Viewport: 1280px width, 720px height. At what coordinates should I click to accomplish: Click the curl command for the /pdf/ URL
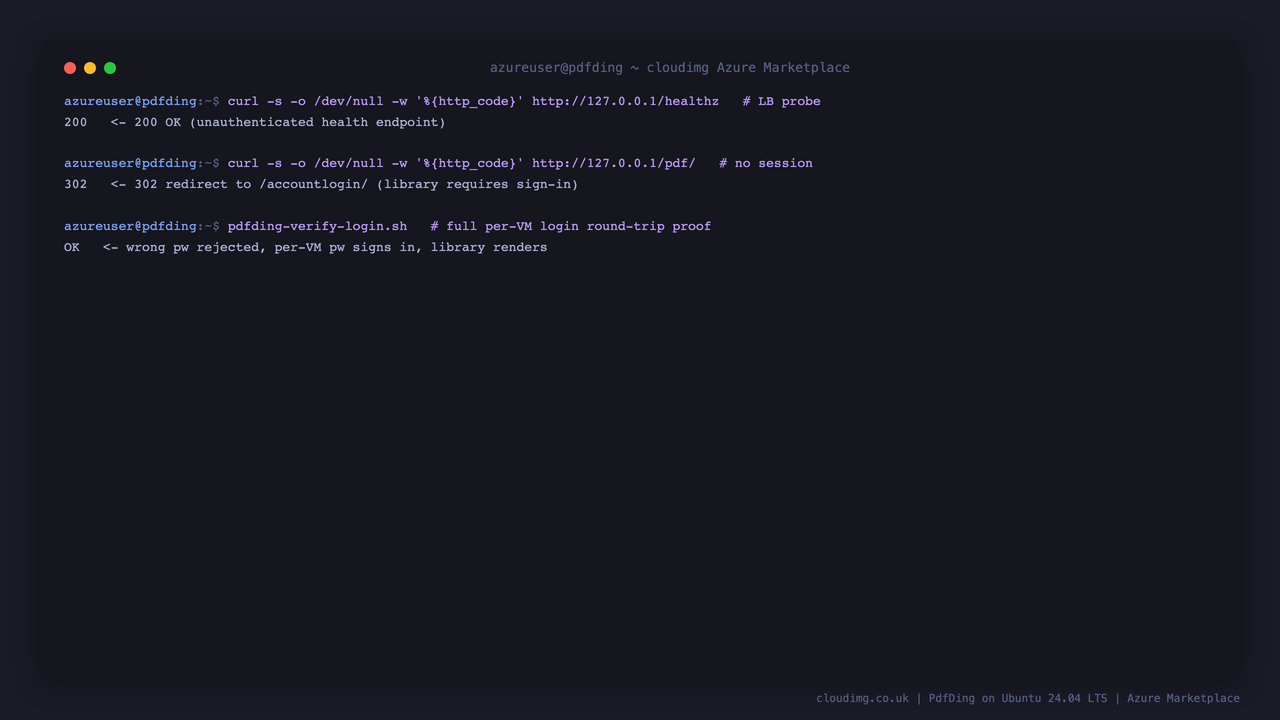(x=461, y=163)
